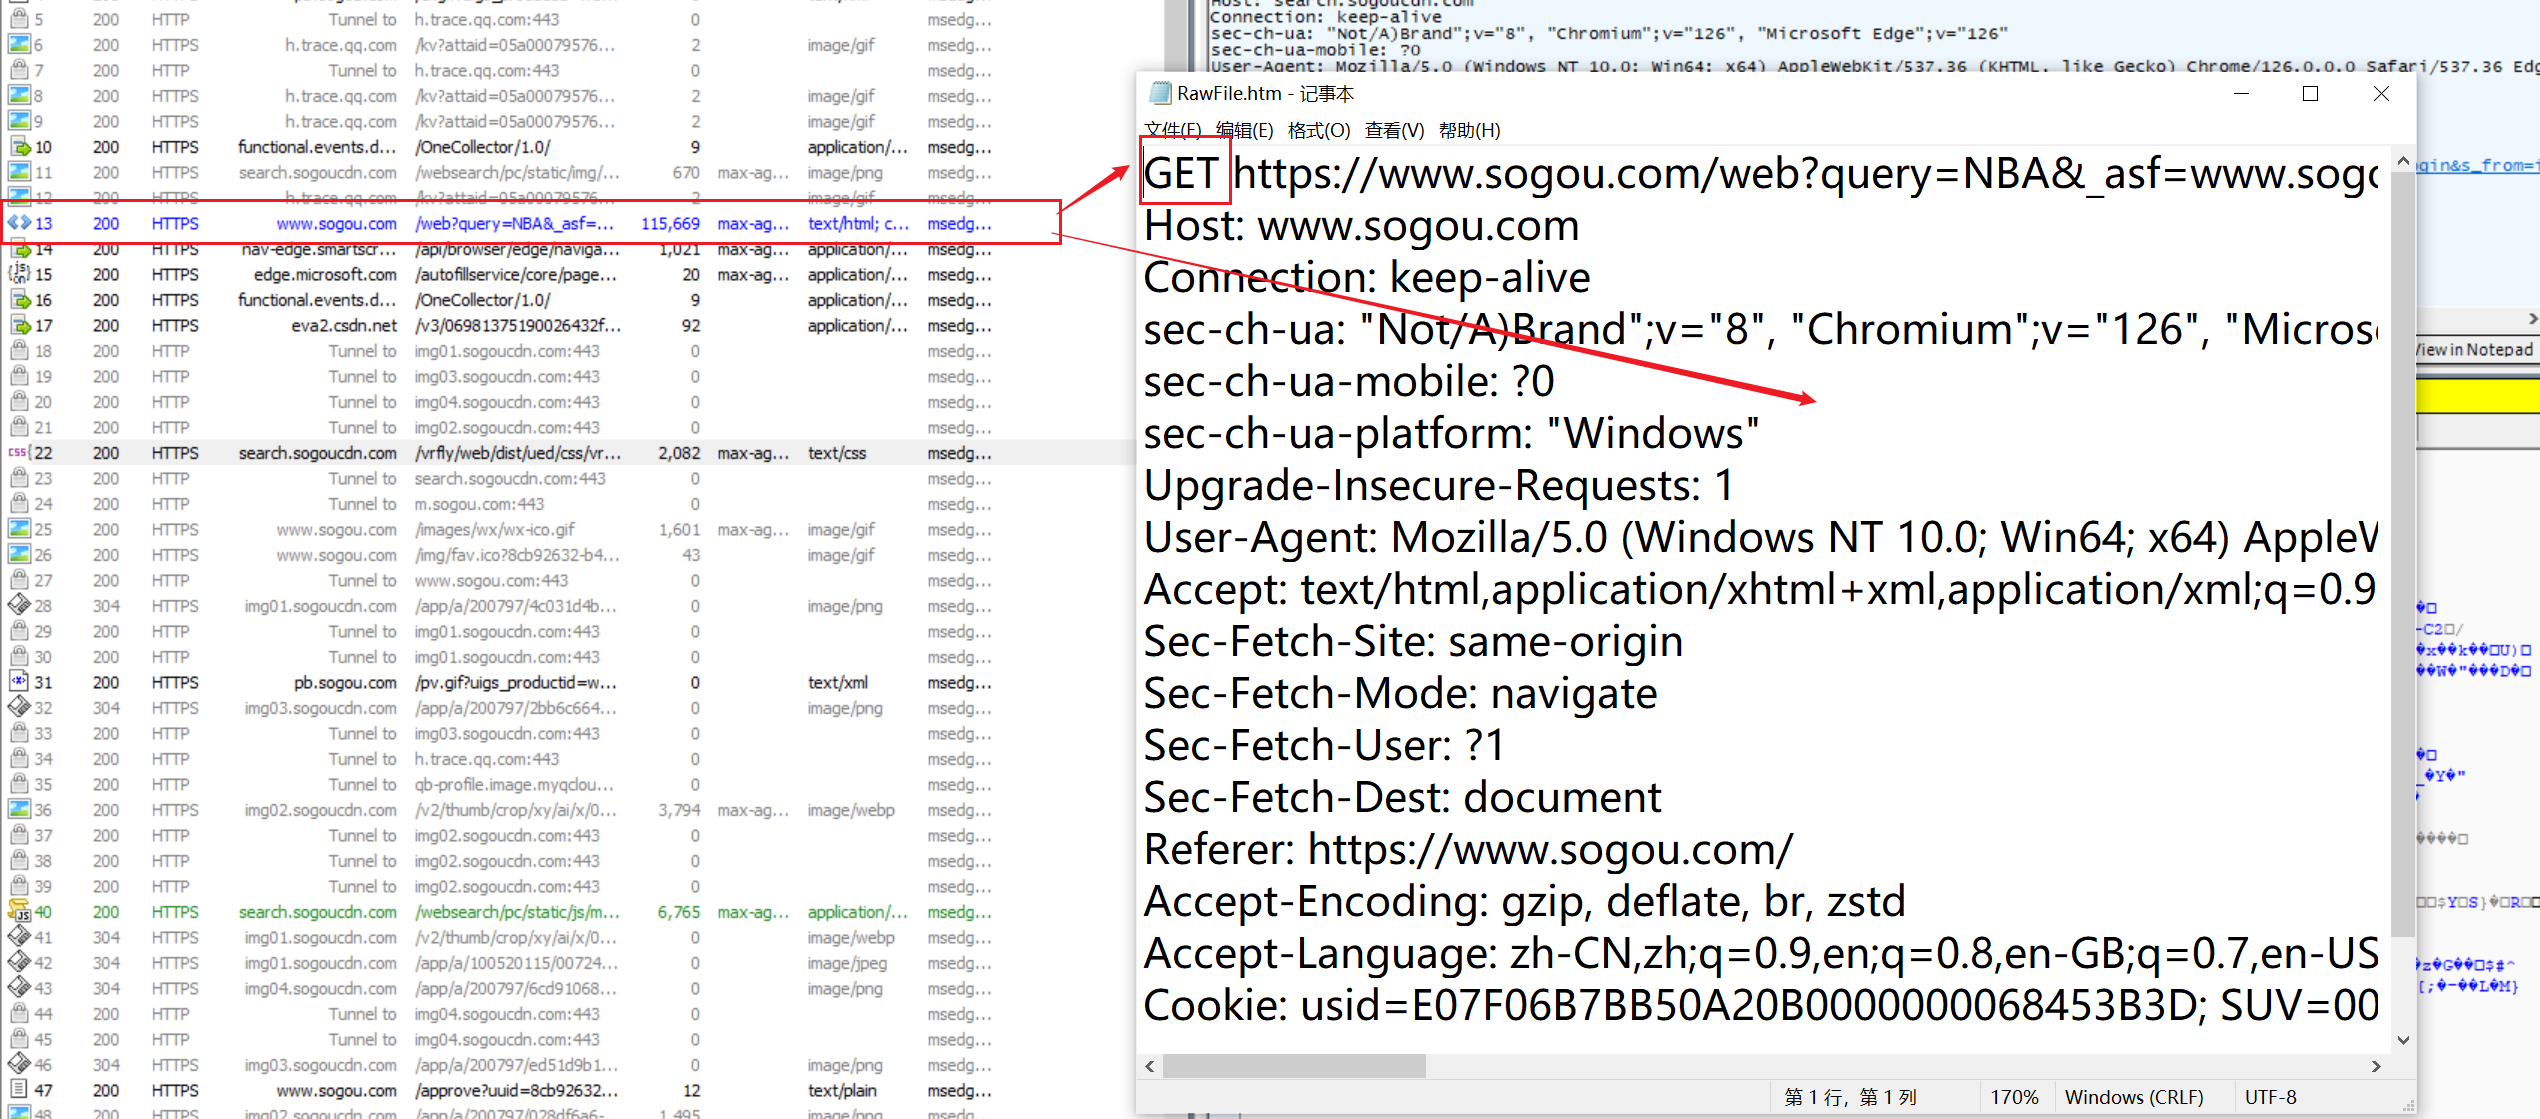Click the Windows (CRLF) status bar entry

(x=2134, y=1097)
